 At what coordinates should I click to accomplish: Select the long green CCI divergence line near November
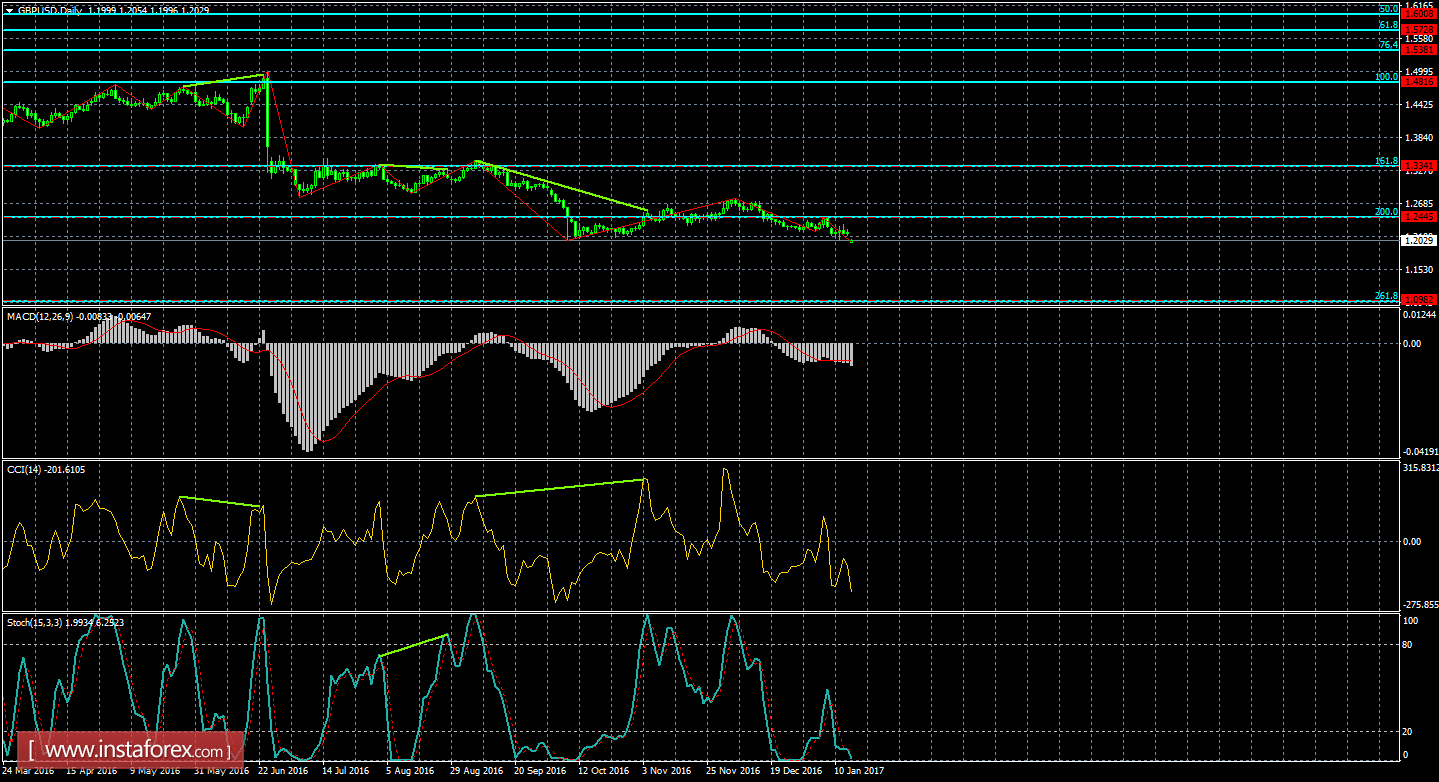tap(559, 488)
